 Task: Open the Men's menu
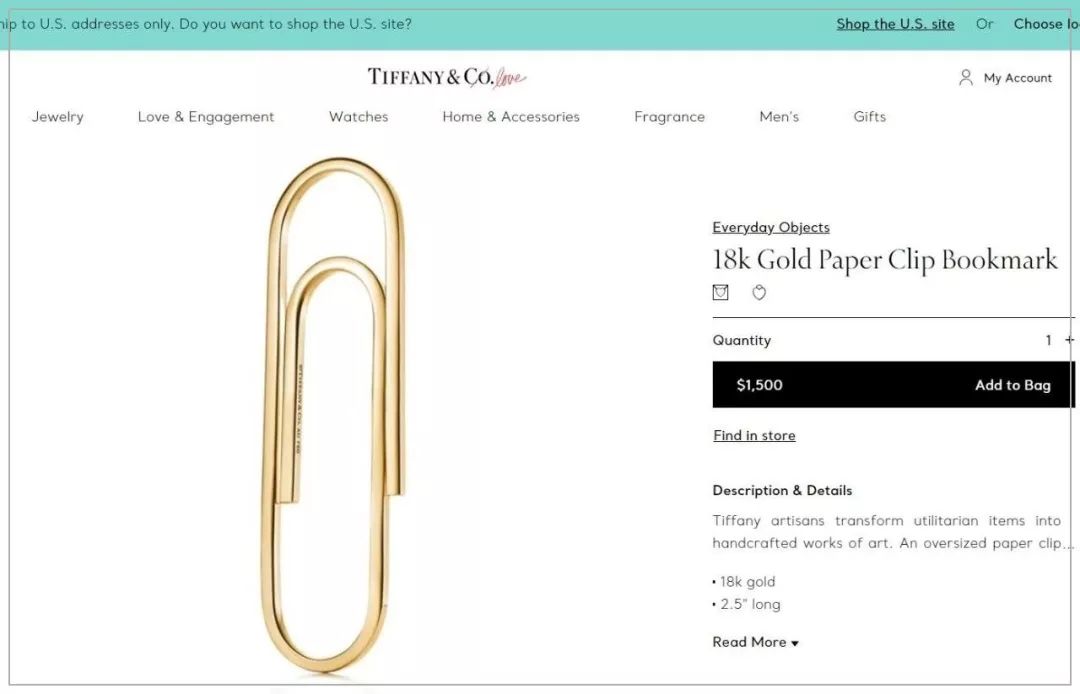pos(779,117)
